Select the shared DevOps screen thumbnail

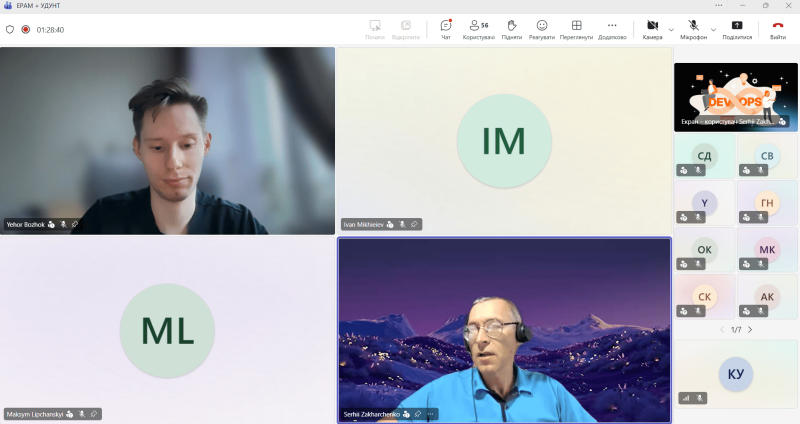click(735, 97)
